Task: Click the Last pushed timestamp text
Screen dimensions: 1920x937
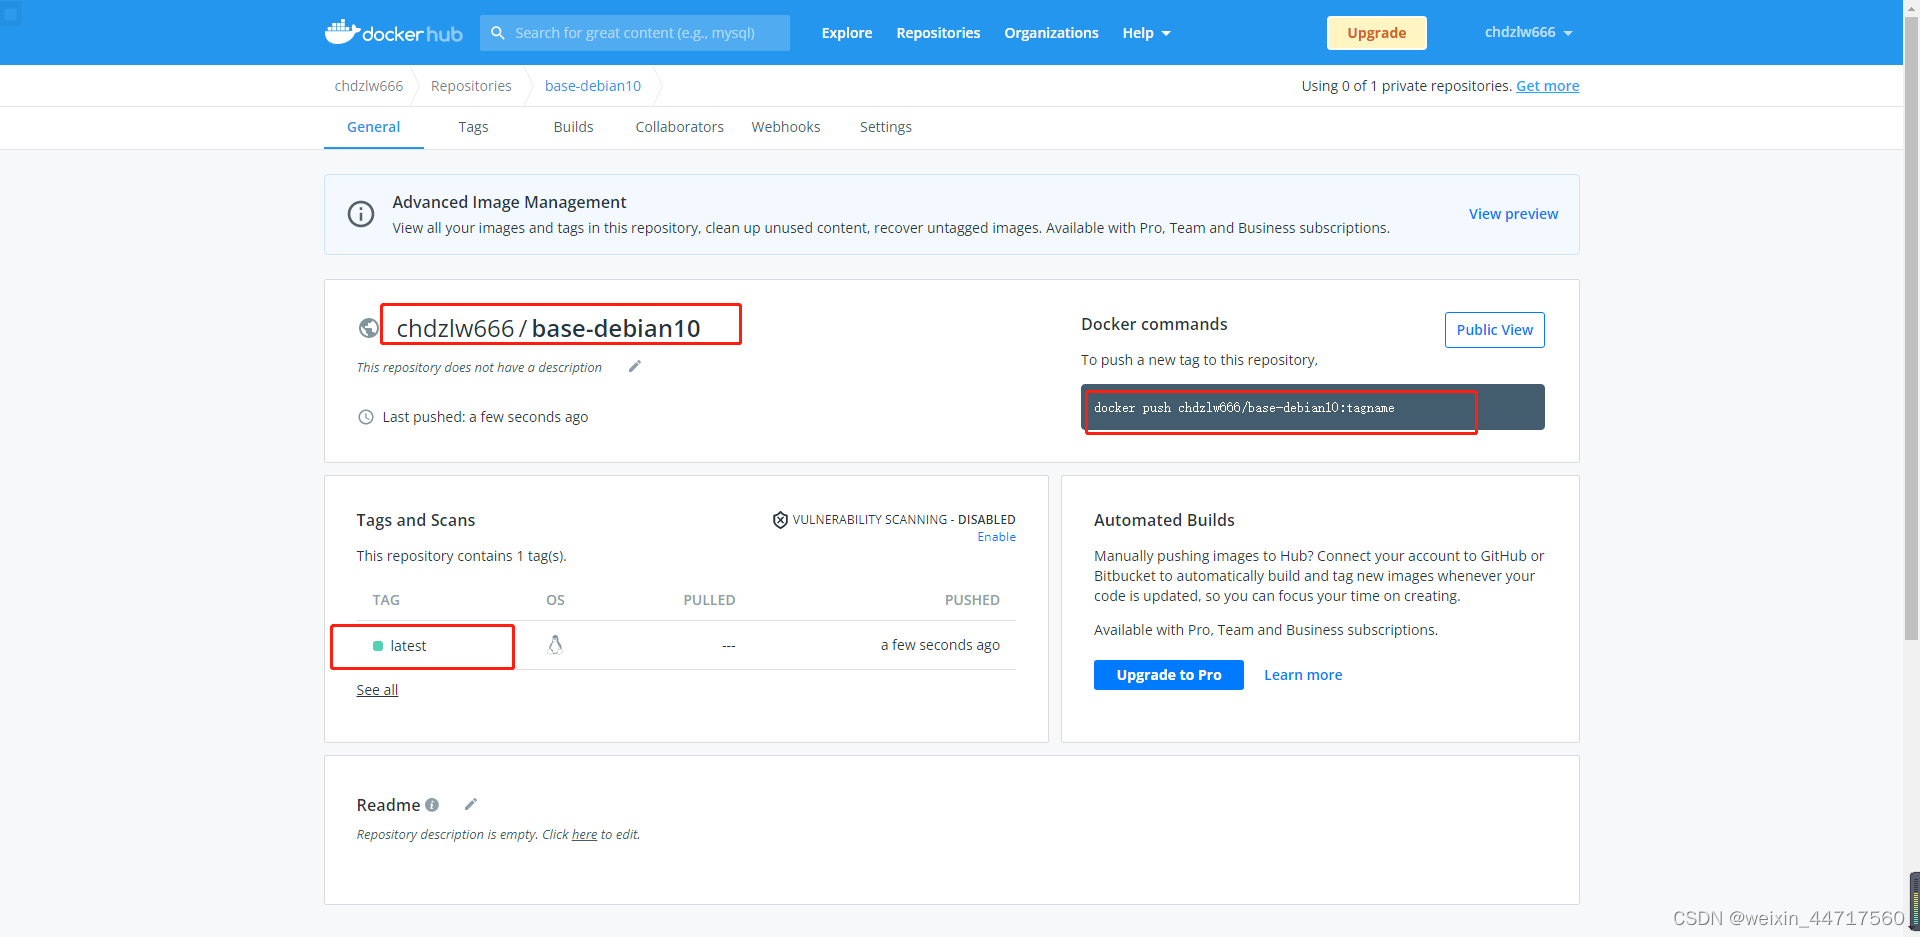Action: [x=485, y=417]
